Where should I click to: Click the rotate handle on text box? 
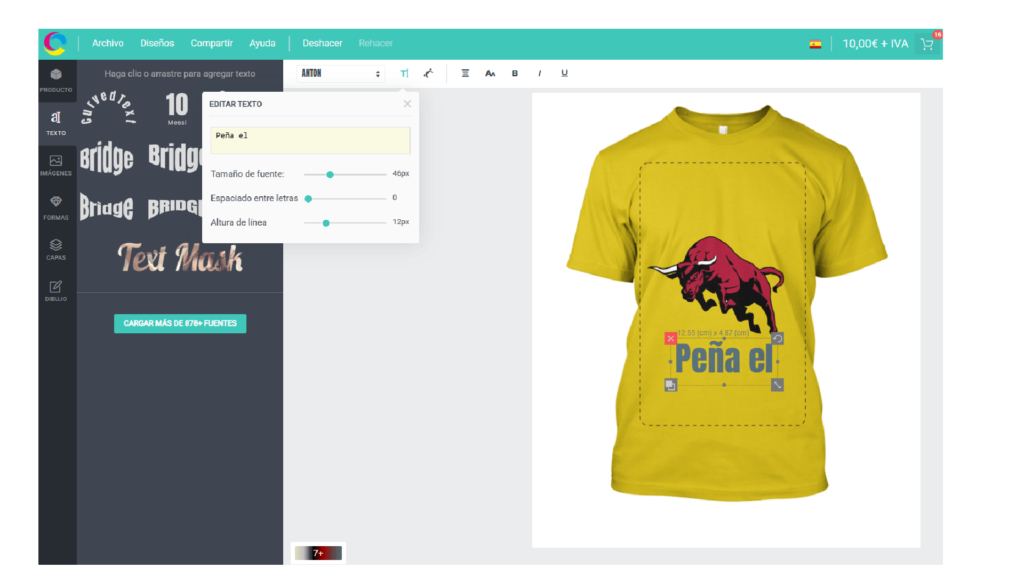(777, 339)
